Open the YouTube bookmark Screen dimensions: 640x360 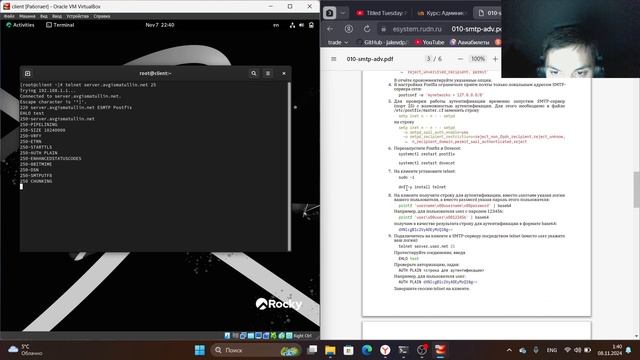click(429, 42)
